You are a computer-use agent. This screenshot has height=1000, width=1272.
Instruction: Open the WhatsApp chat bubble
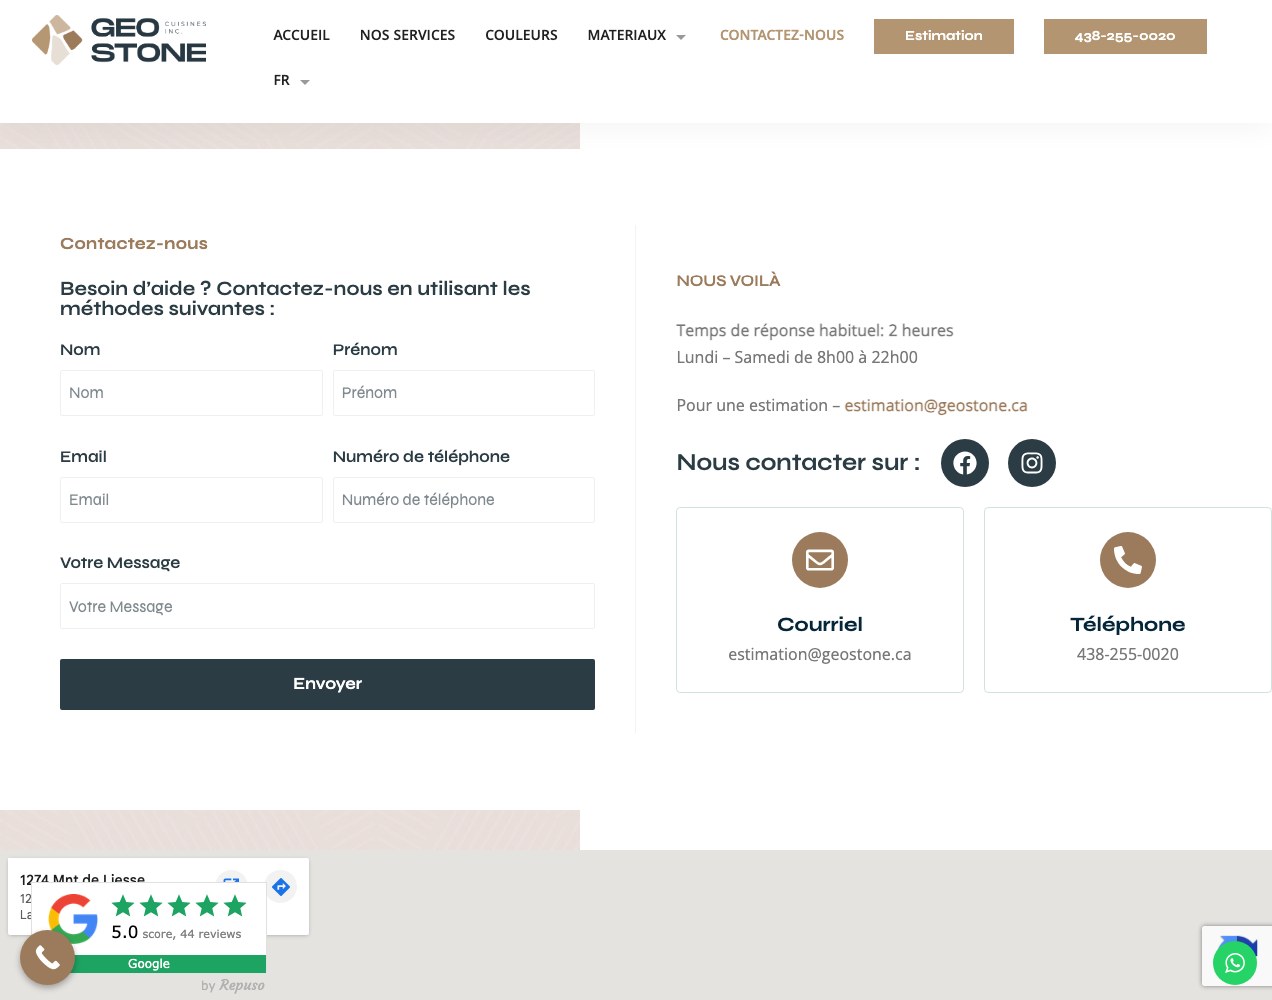[x=1235, y=963]
